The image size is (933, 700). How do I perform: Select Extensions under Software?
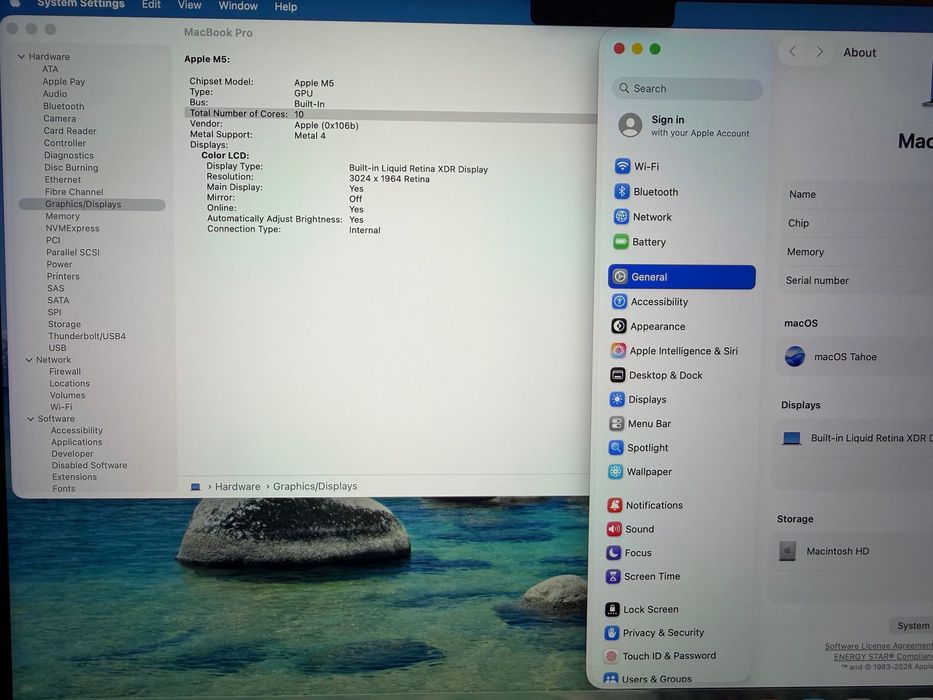tap(74, 477)
